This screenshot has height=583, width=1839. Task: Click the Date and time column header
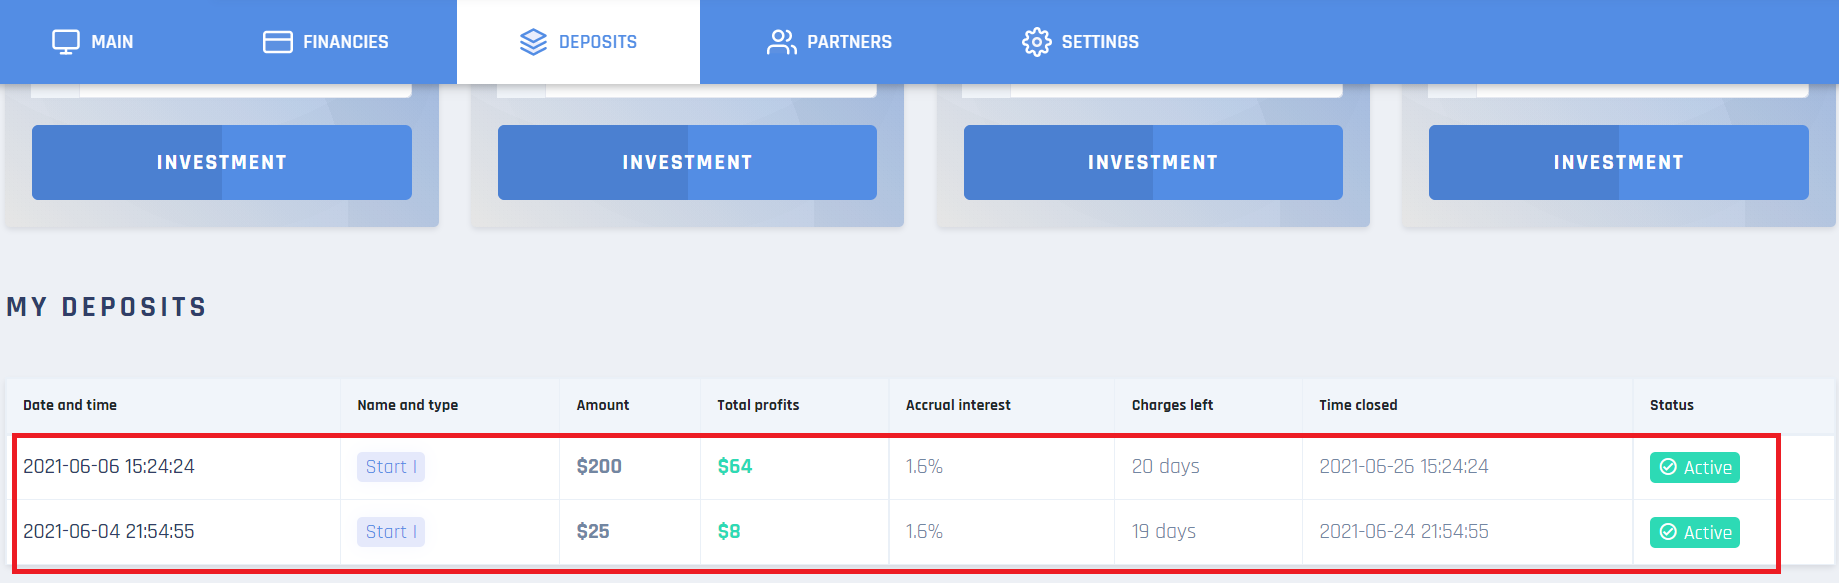pos(70,405)
